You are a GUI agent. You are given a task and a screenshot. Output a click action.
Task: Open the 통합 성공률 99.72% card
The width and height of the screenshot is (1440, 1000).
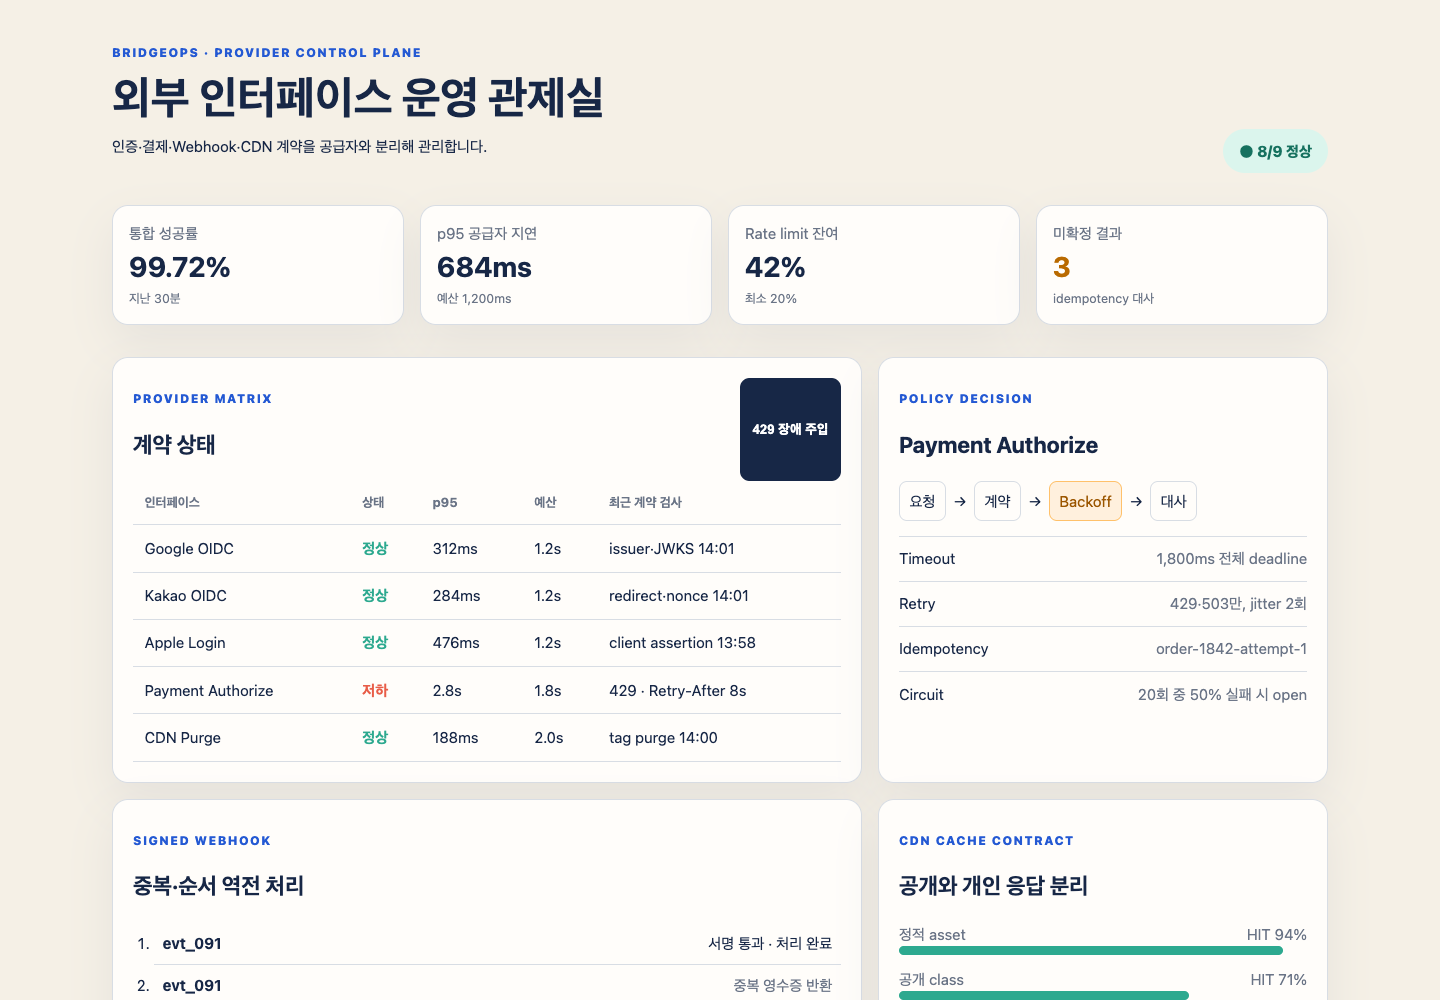point(258,265)
